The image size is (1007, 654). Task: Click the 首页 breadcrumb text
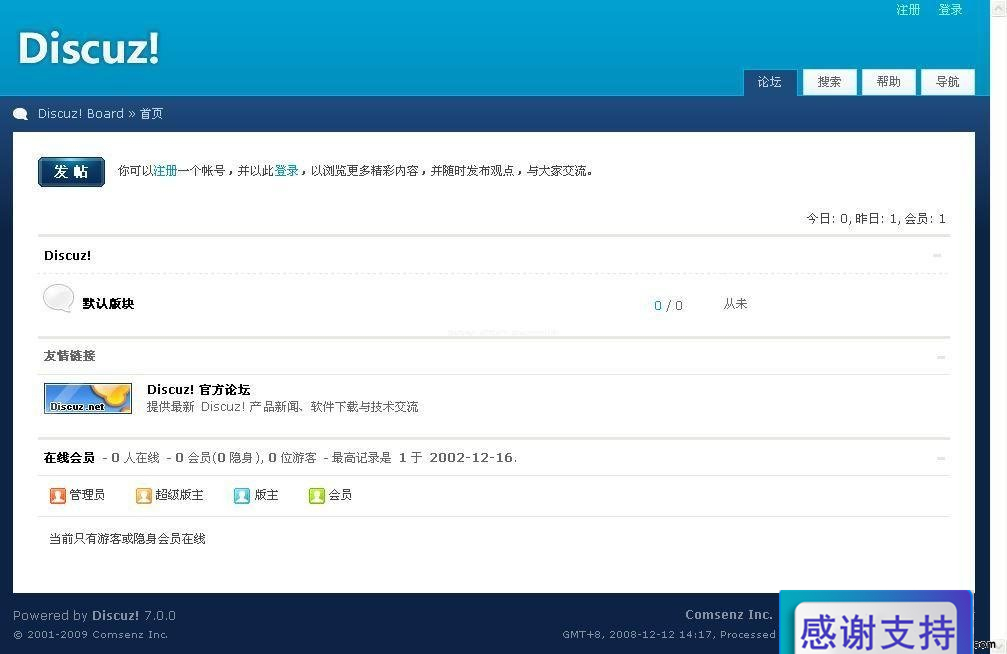click(x=152, y=114)
